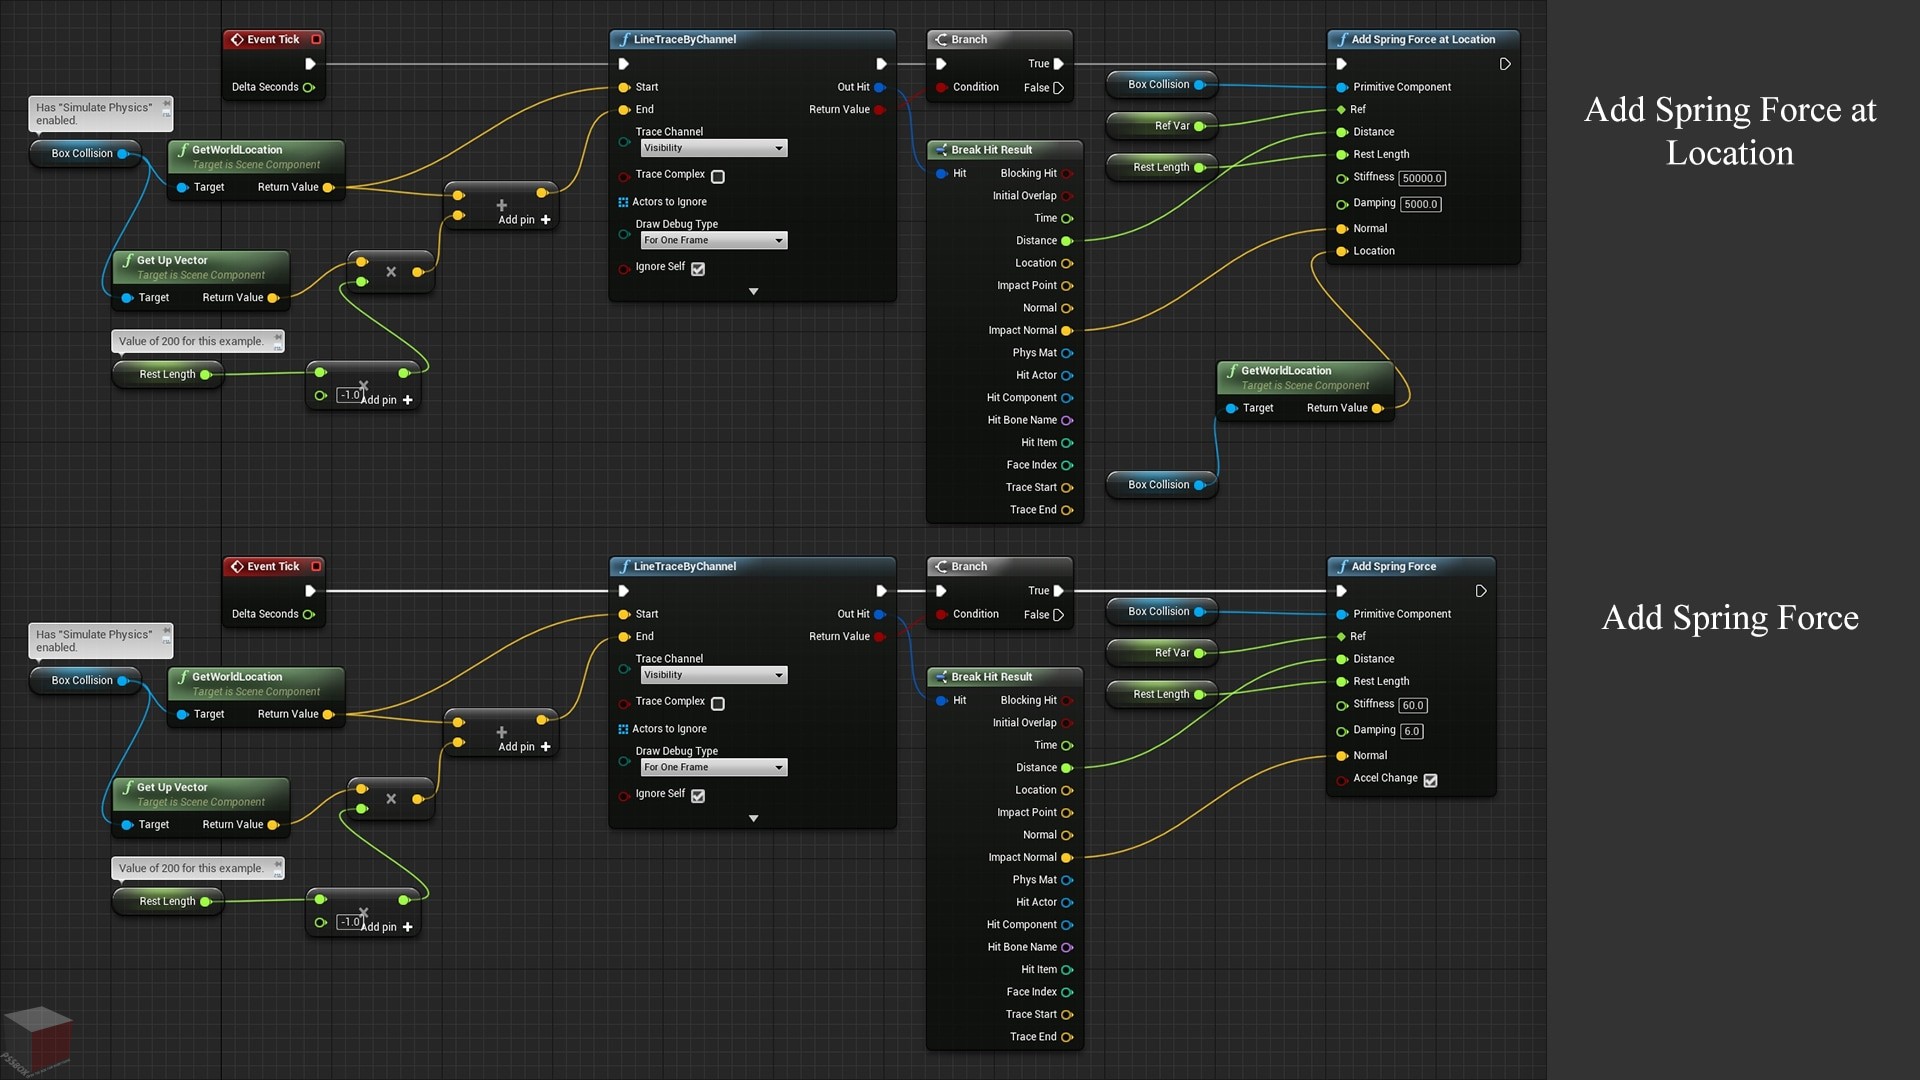1920x1080 pixels.
Task: Click Ref diamond pin on Add Spring Force at Location
Action: click(1341, 110)
